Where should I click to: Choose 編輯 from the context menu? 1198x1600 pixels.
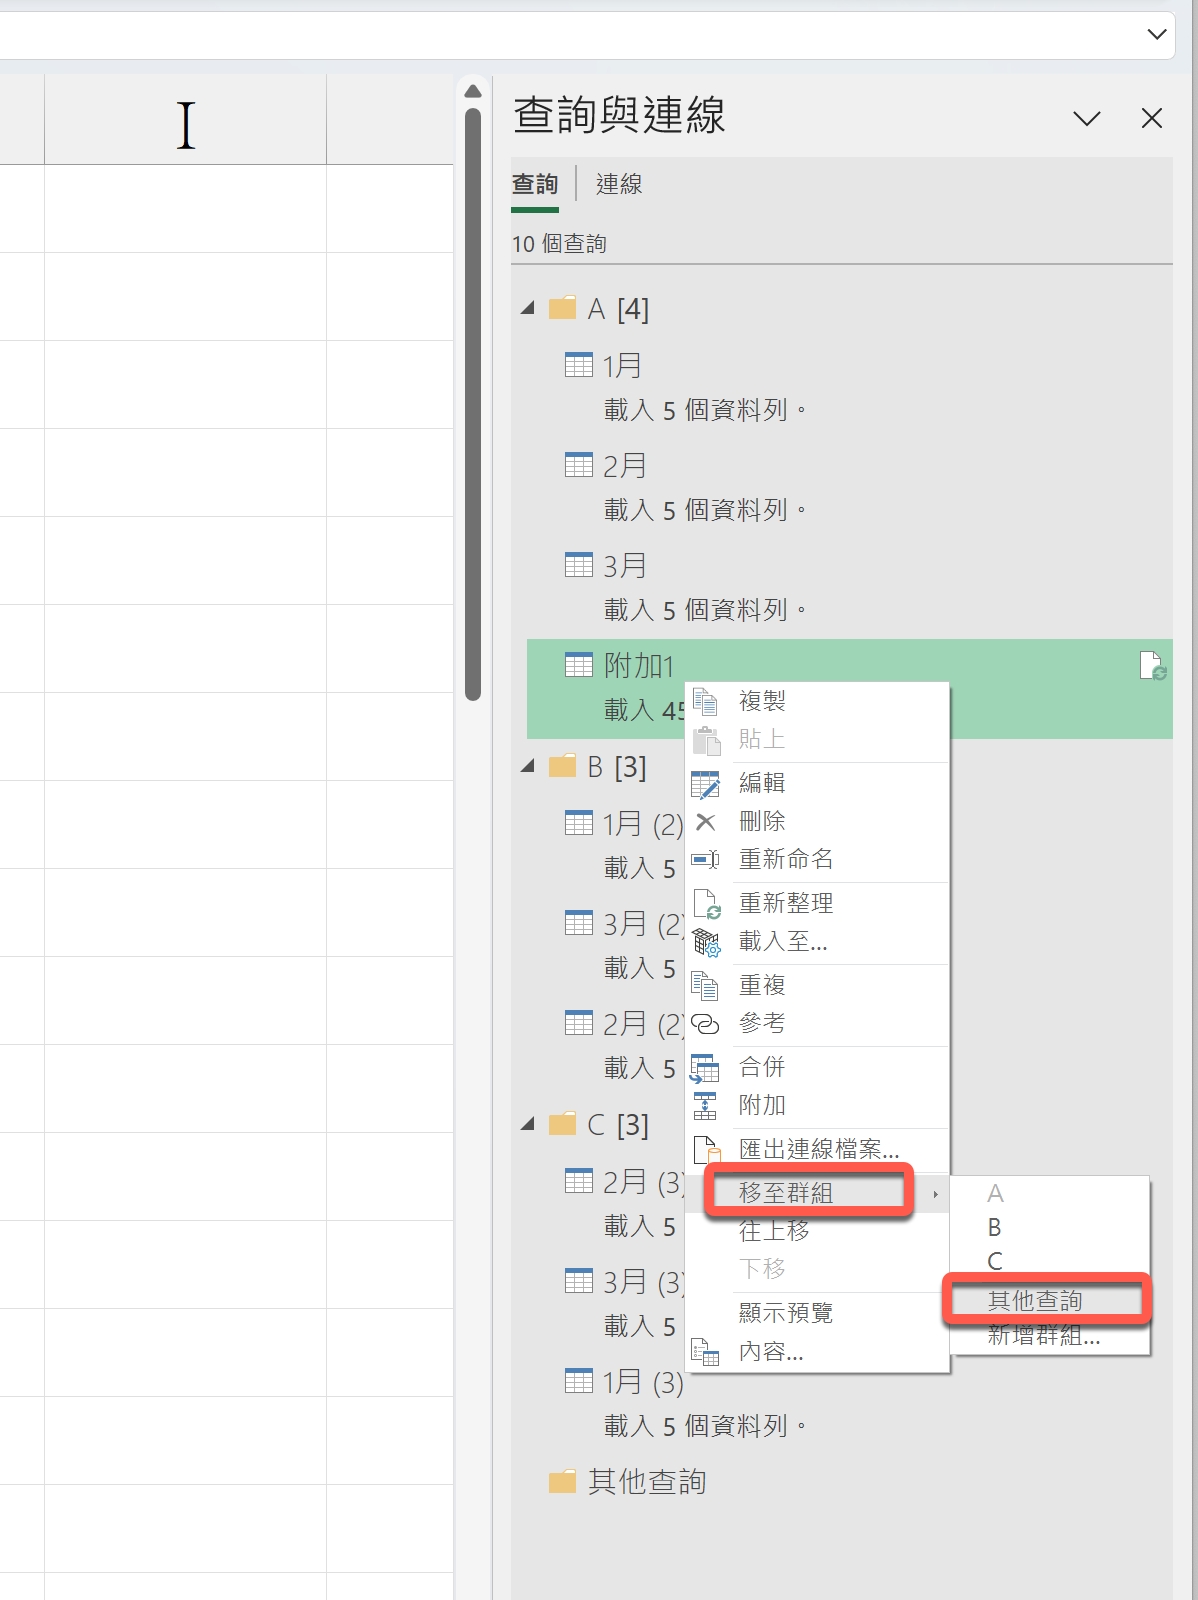(x=762, y=784)
